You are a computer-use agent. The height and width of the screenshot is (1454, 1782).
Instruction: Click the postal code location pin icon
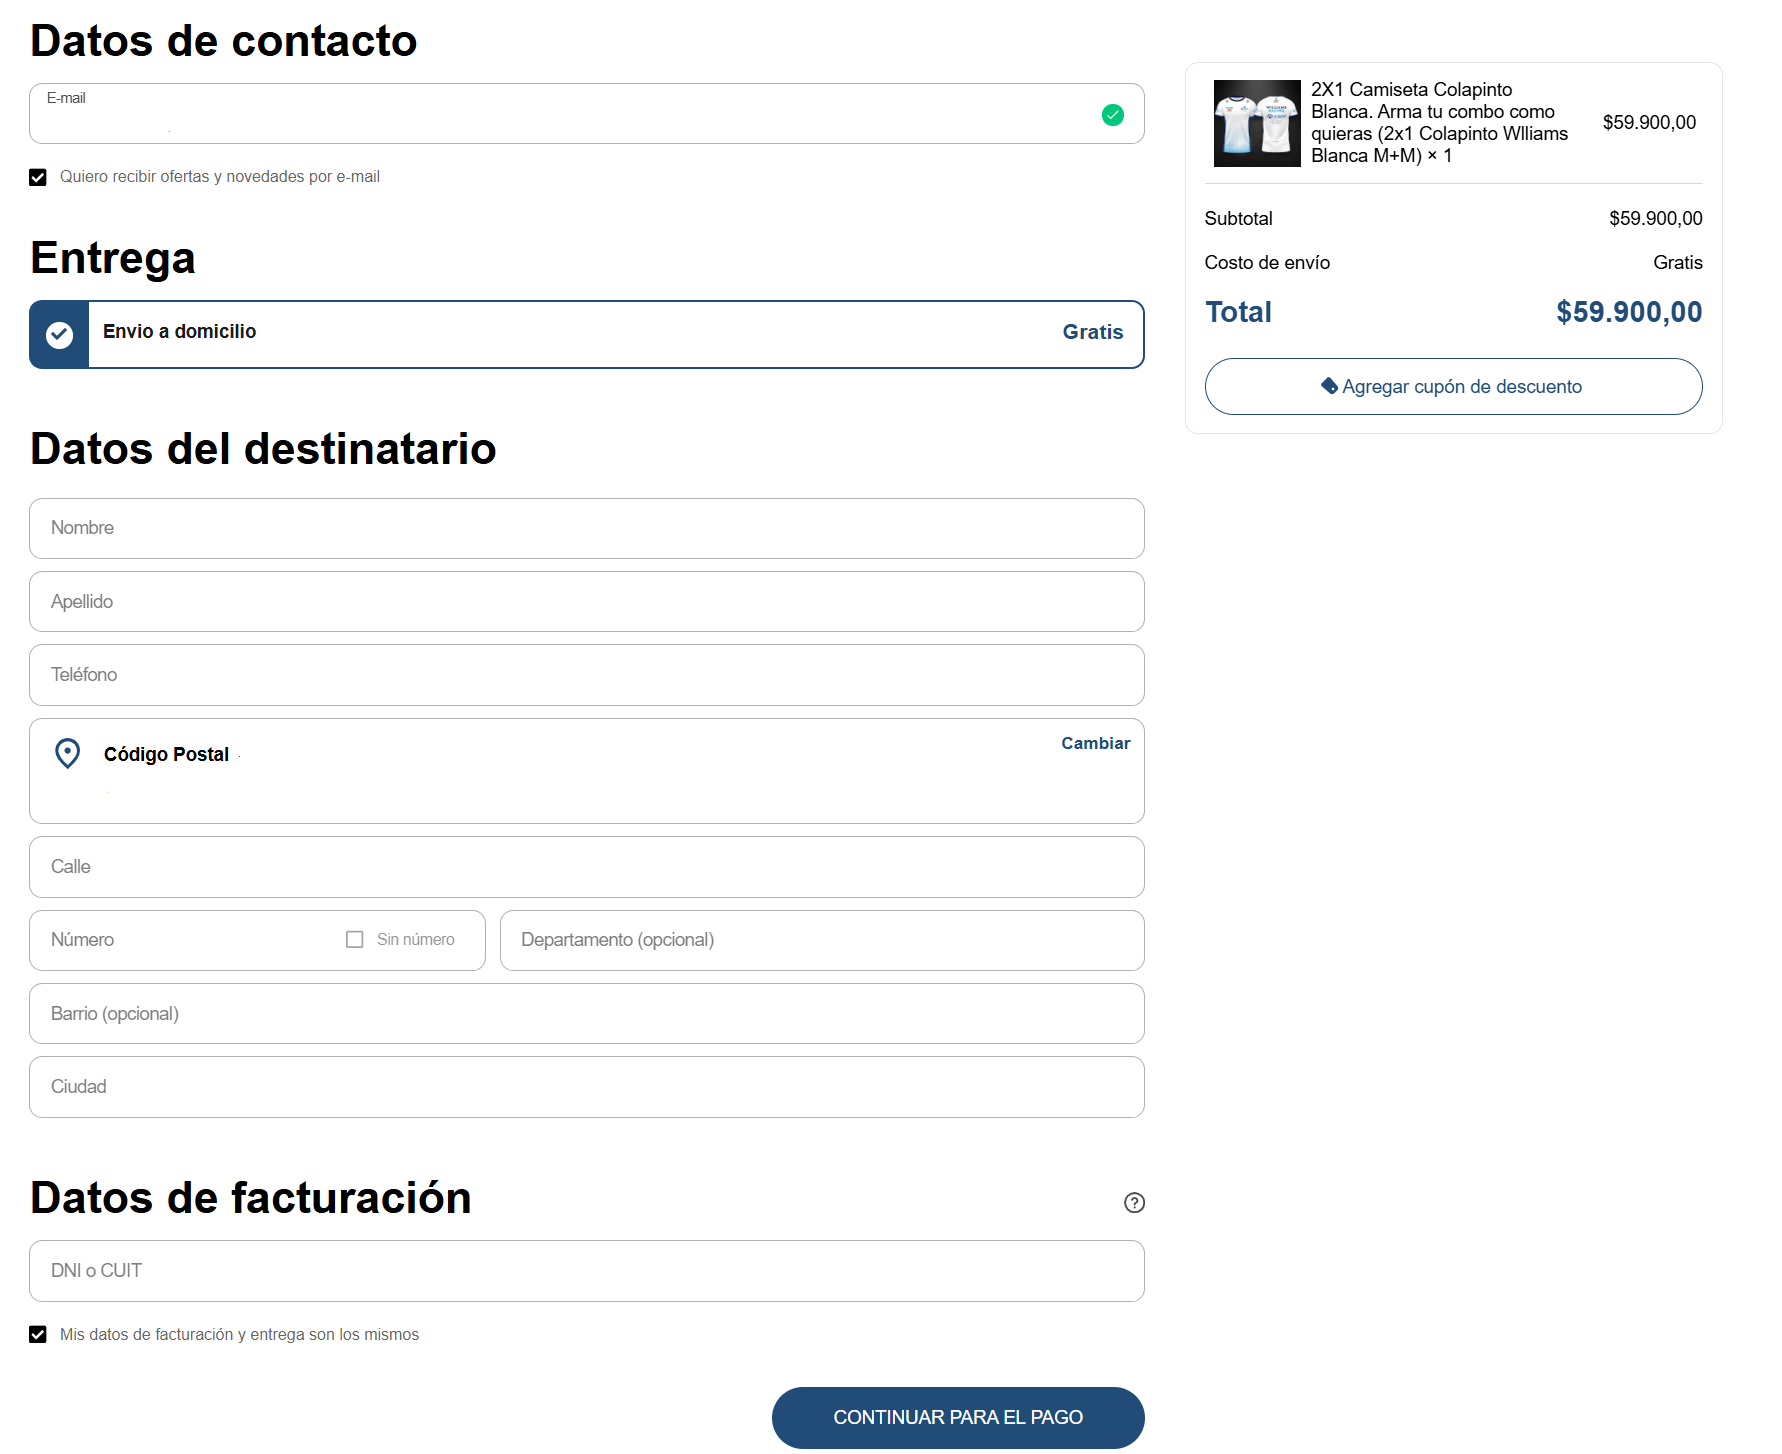[67, 753]
